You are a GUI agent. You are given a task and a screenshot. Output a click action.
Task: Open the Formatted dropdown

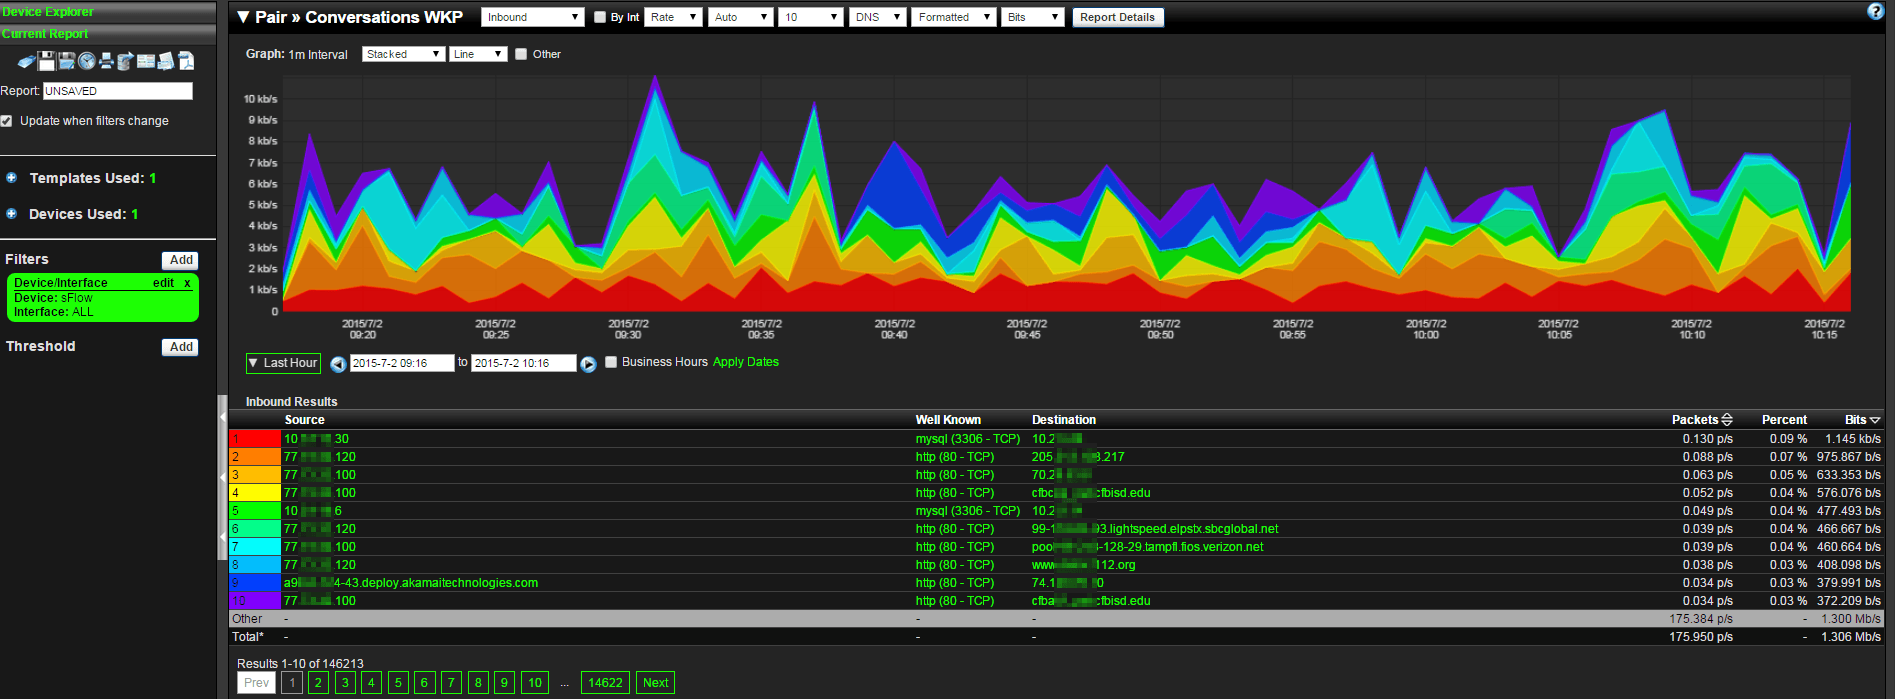tap(954, 17)
